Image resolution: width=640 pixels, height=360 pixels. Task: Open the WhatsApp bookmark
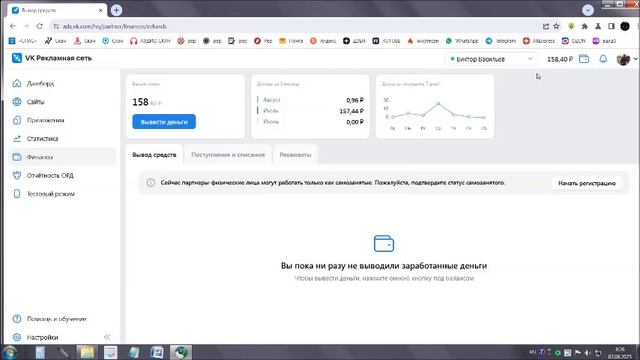(x=462, y=41)
